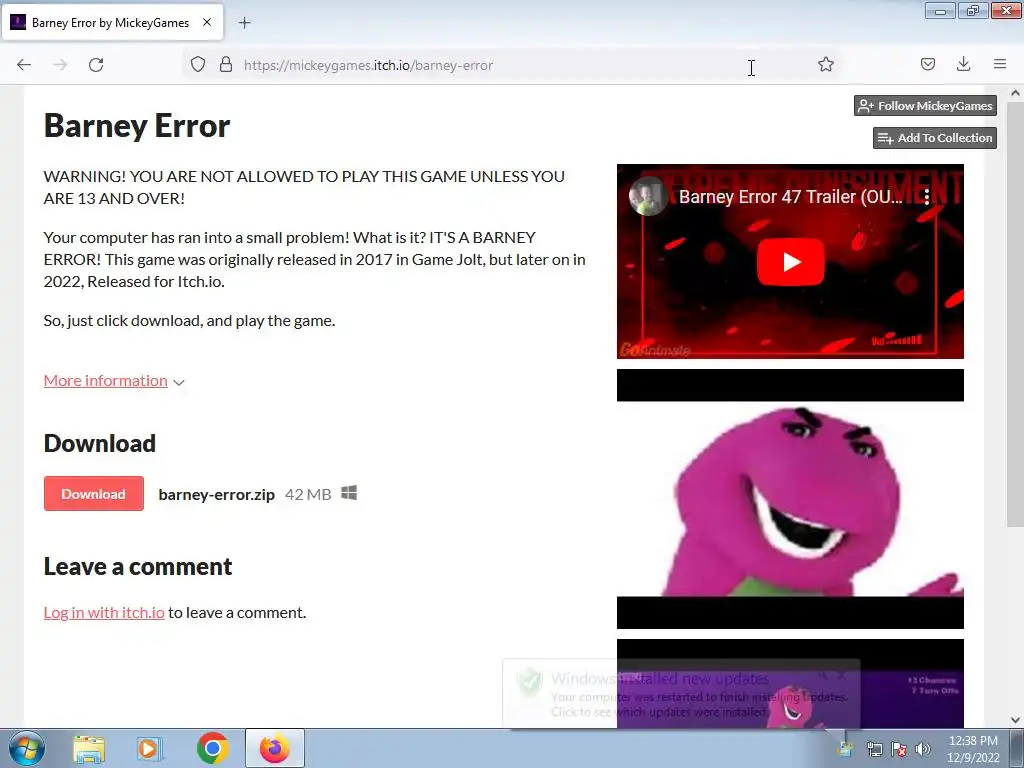Click the page scrollbar down arrow
The width and height of the screenshot is (1024, 768).
point(1015,720)
